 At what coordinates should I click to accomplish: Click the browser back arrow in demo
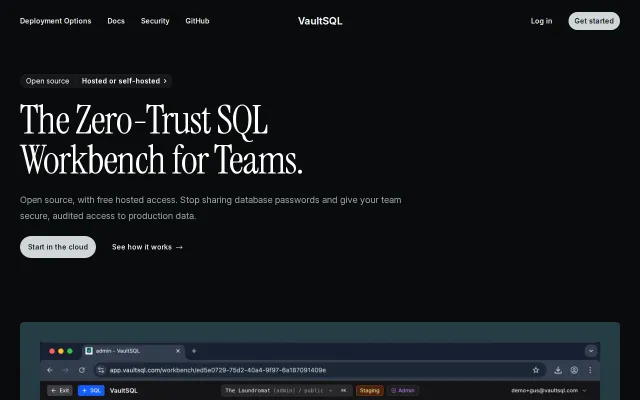point(50,370)
